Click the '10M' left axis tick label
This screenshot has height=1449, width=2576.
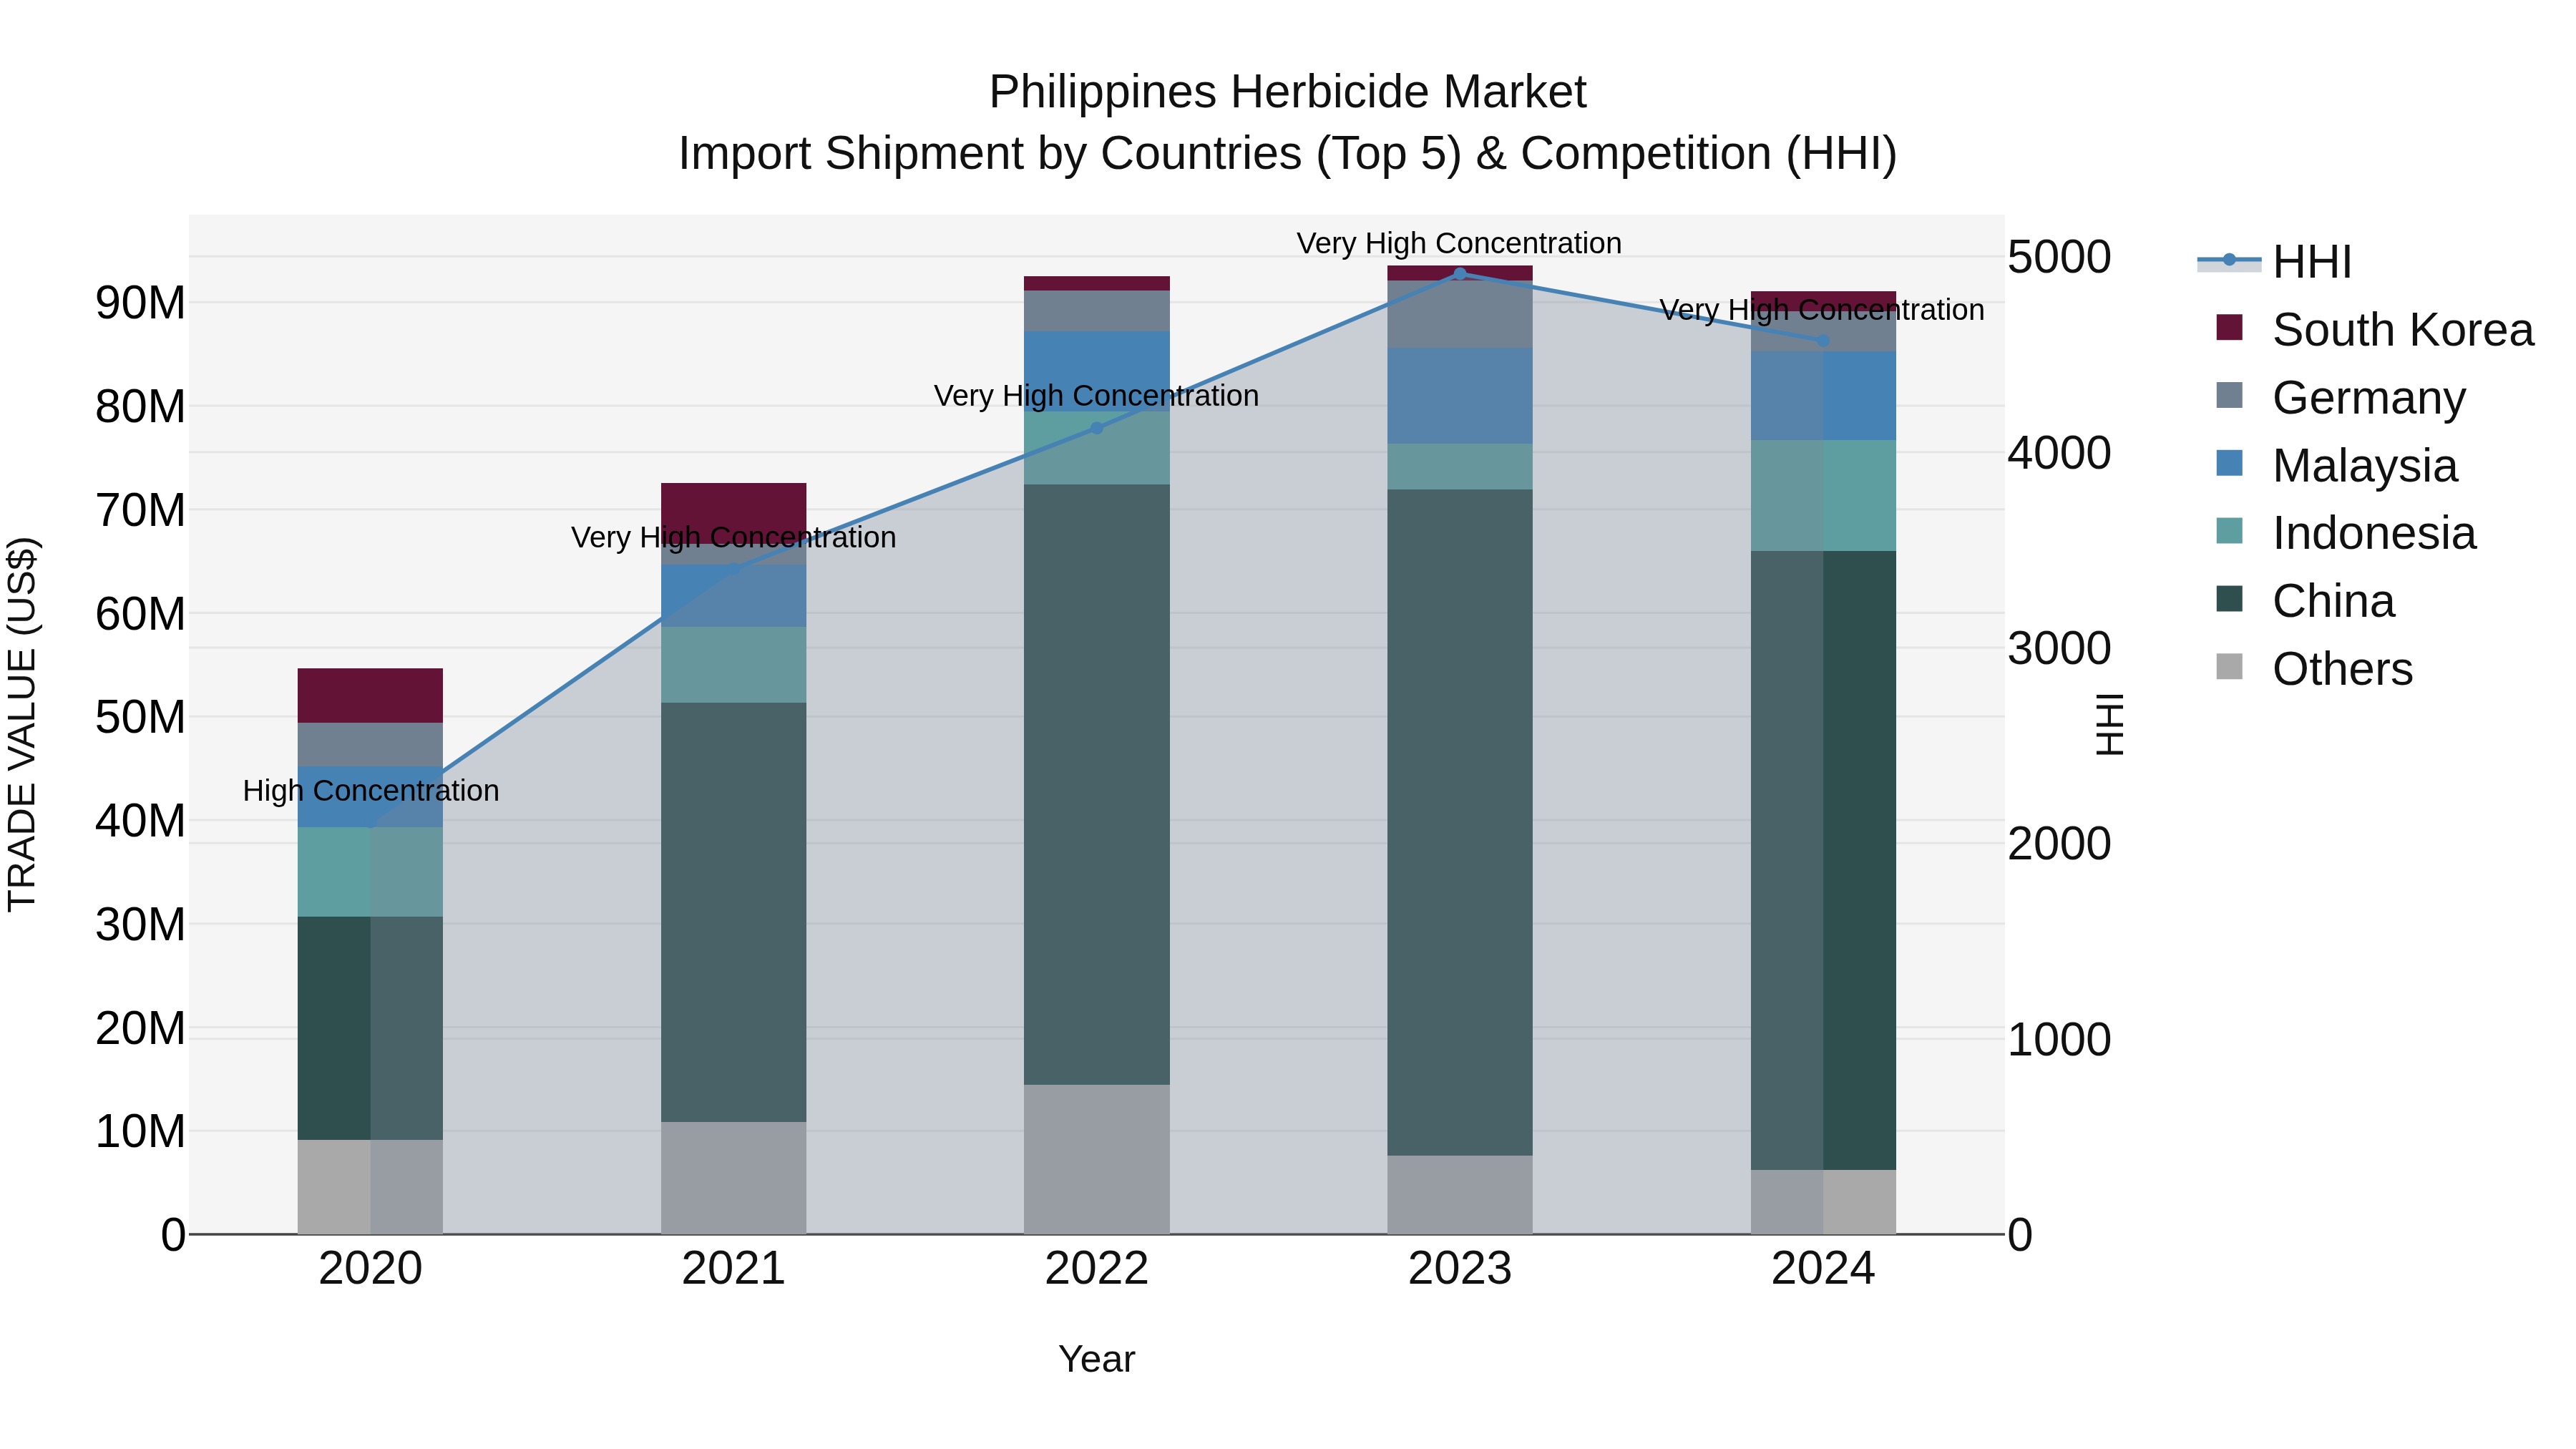click(x=140, y=1132)
